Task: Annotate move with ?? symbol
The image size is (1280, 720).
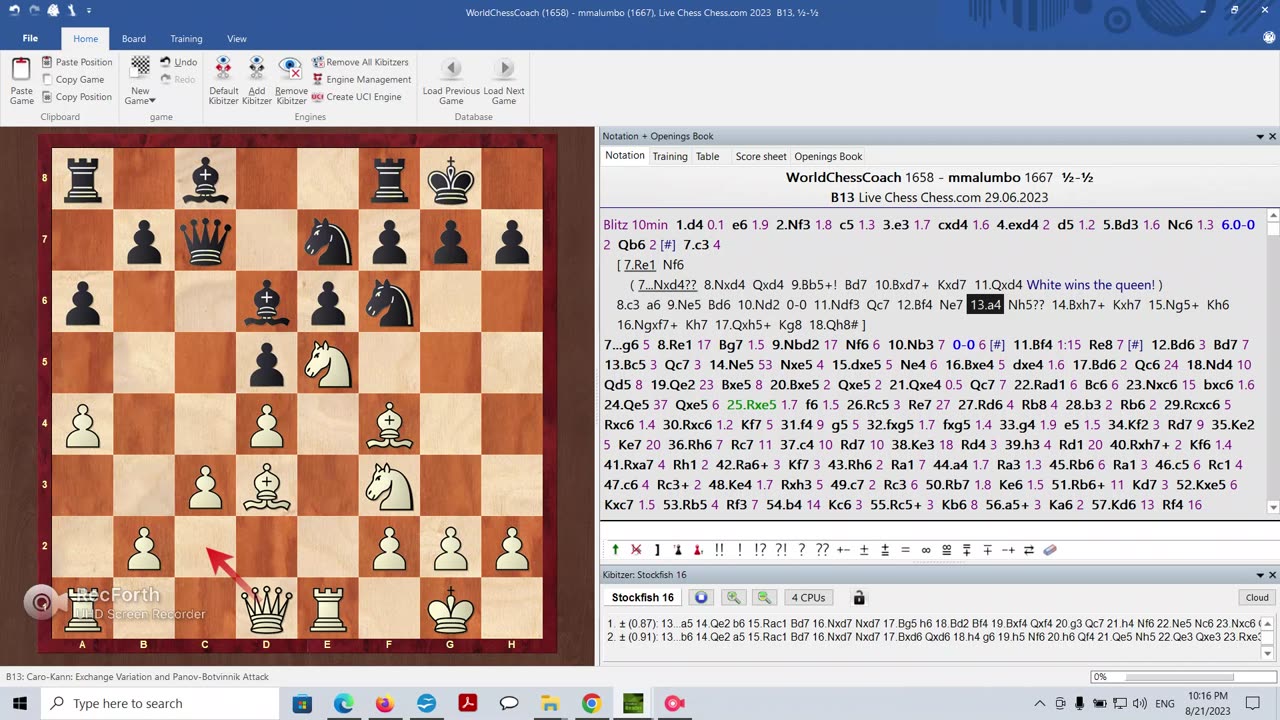Action: (822, 549)
